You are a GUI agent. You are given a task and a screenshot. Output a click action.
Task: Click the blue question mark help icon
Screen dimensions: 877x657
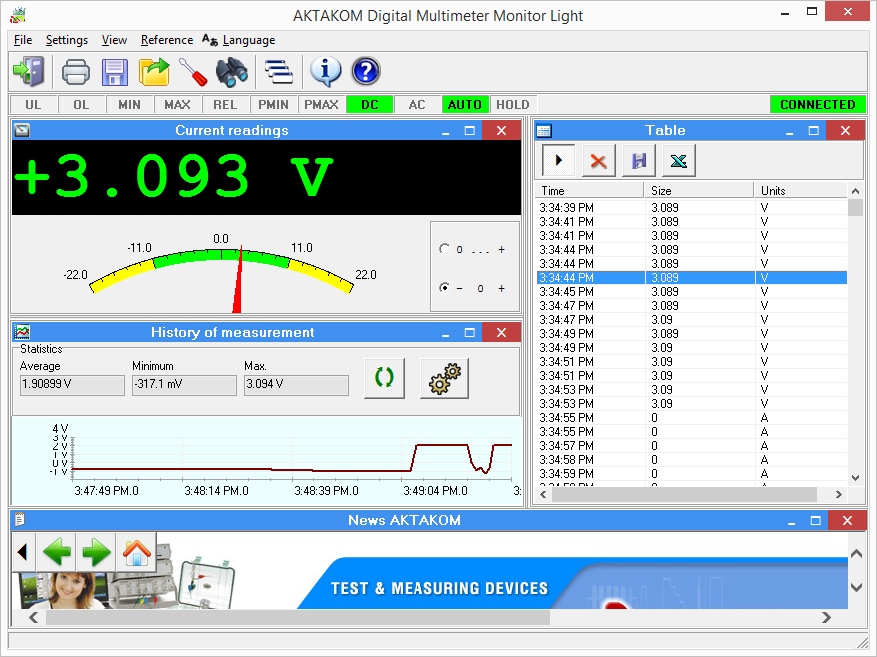[366, 72]
